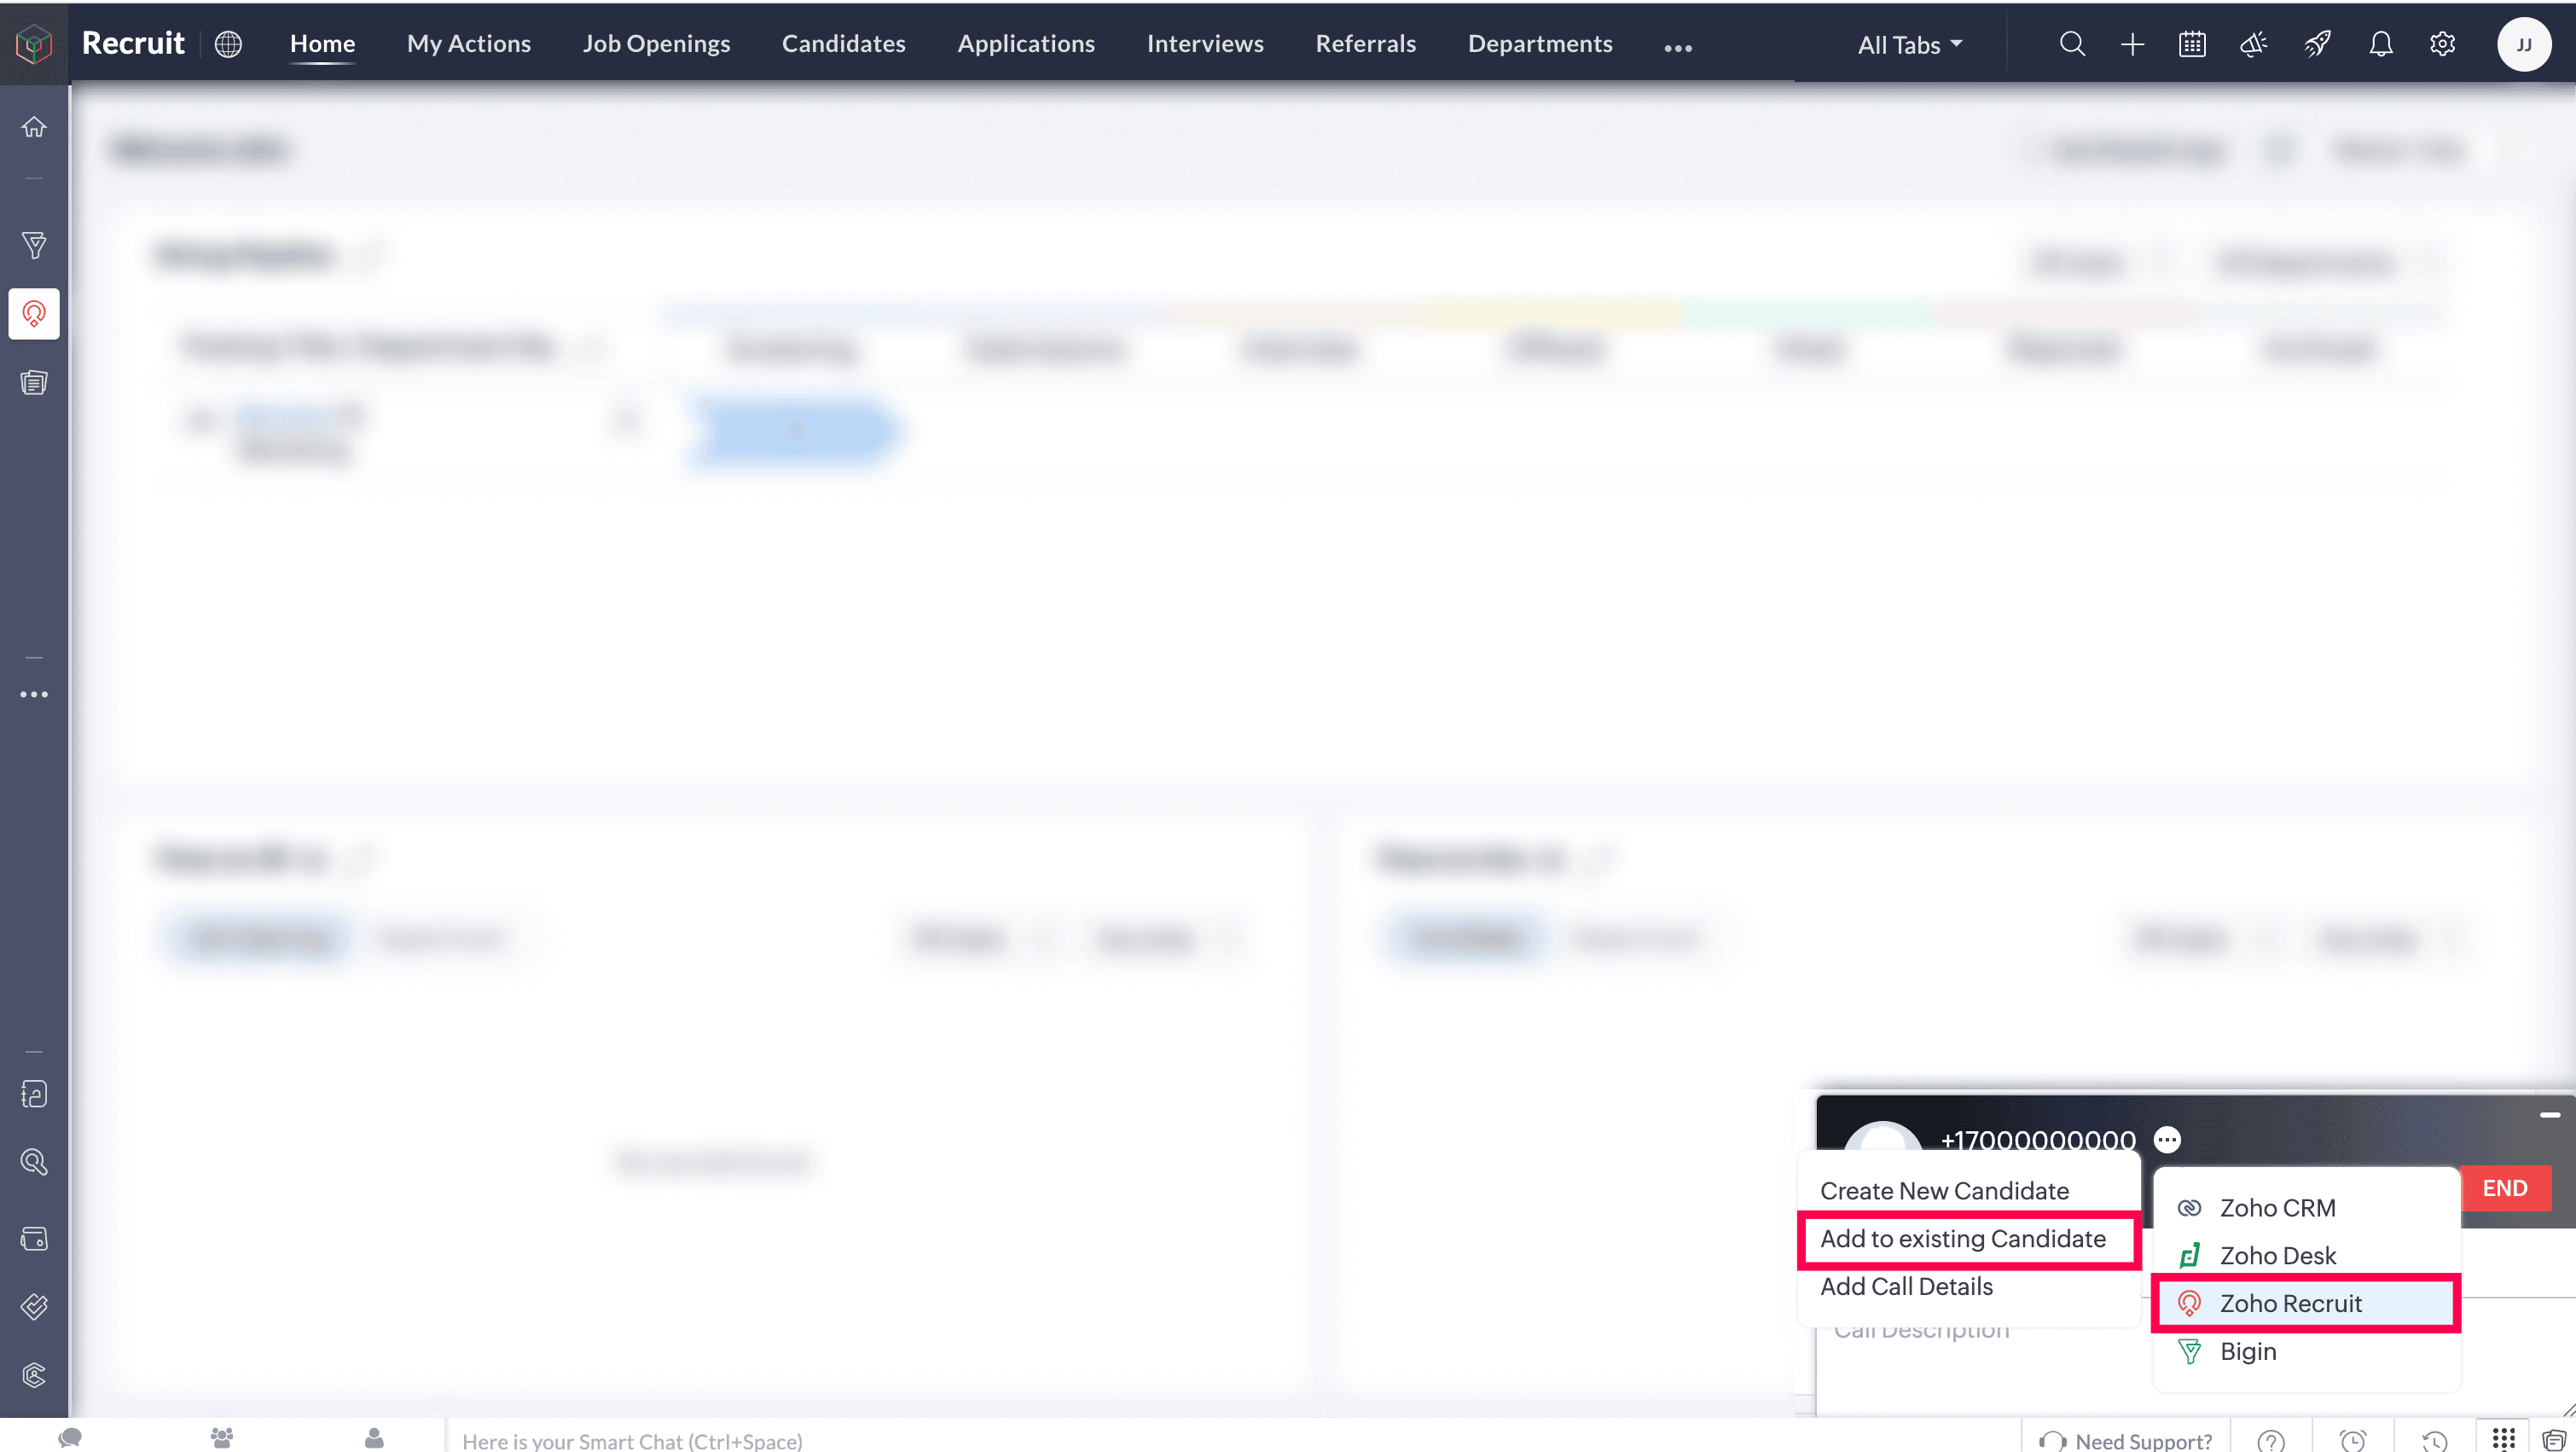Select Zoho Recruit from app list
The image size is (2576, 1452).
(2290, 1303)
